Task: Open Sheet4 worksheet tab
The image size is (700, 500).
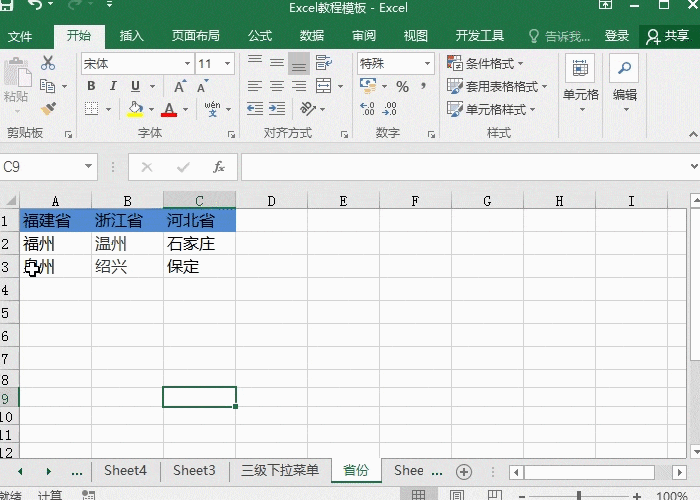Action: (125, 471)
